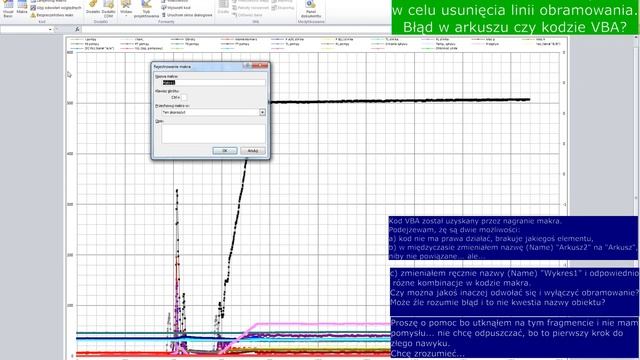The width and height of the screenshot is (640, 360).
Task: Open Bezpieczeństwo makr settings
Action: tap(52, 15)
